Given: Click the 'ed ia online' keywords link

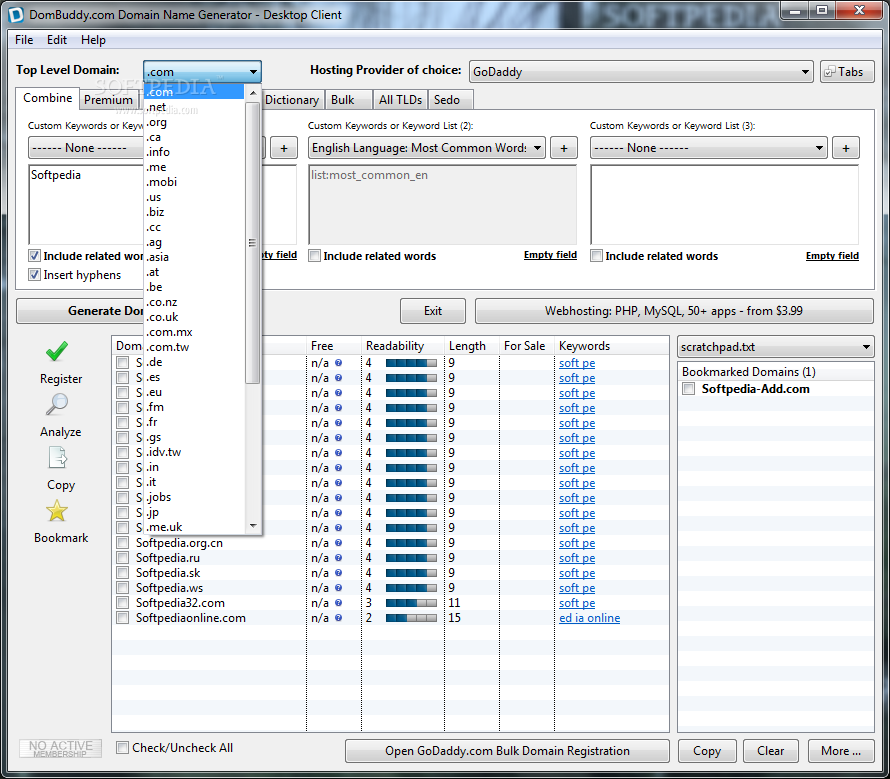Looking at the screenshot, I should pyautogui.click(x=589, y=618).
